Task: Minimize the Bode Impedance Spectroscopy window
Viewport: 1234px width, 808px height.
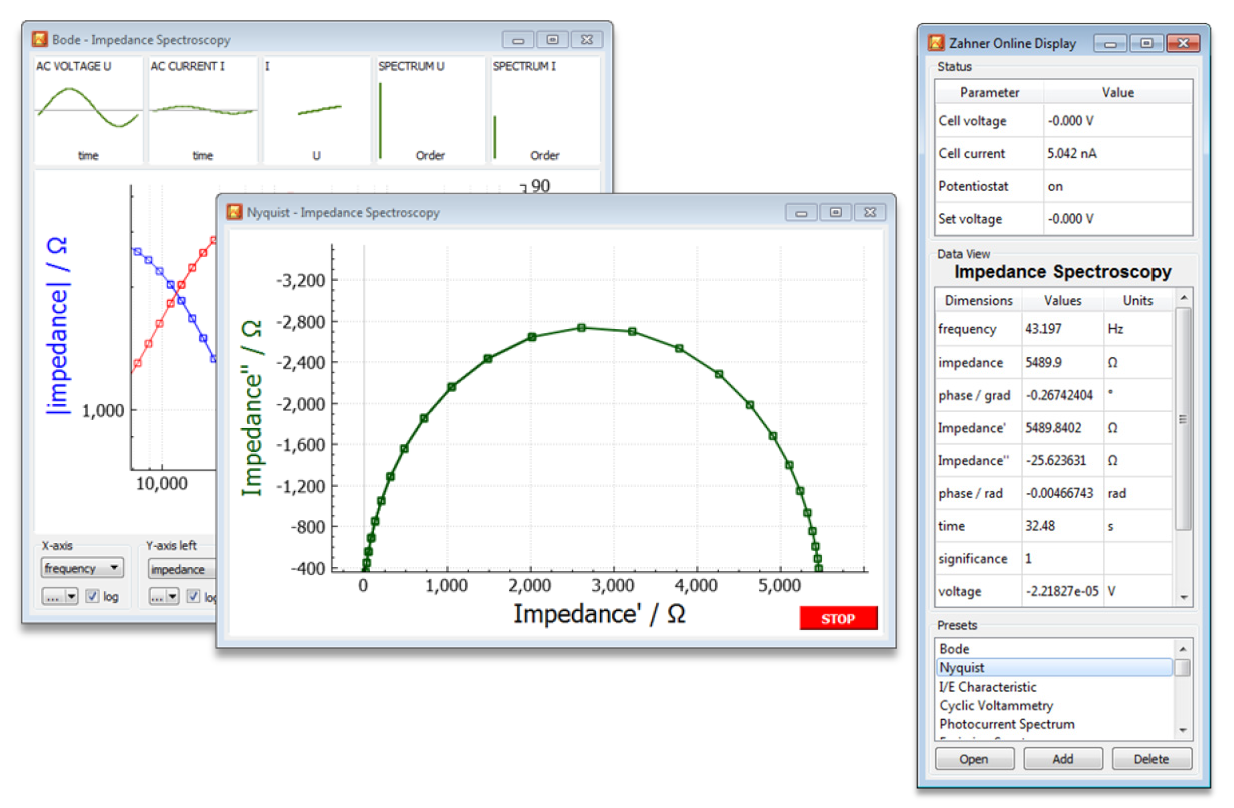Action: click(x=519, y=40)
